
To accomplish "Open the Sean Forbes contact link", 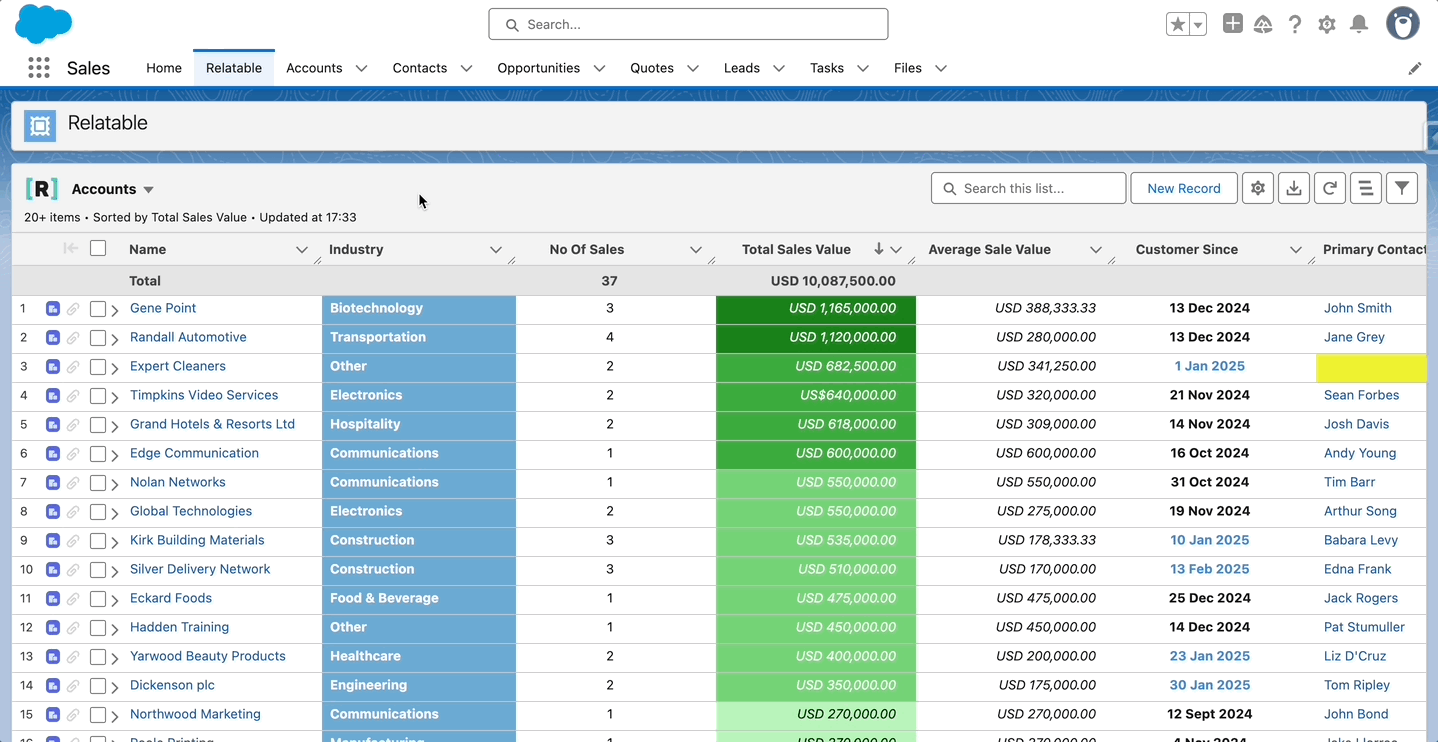I will [x=1361, y=395].
